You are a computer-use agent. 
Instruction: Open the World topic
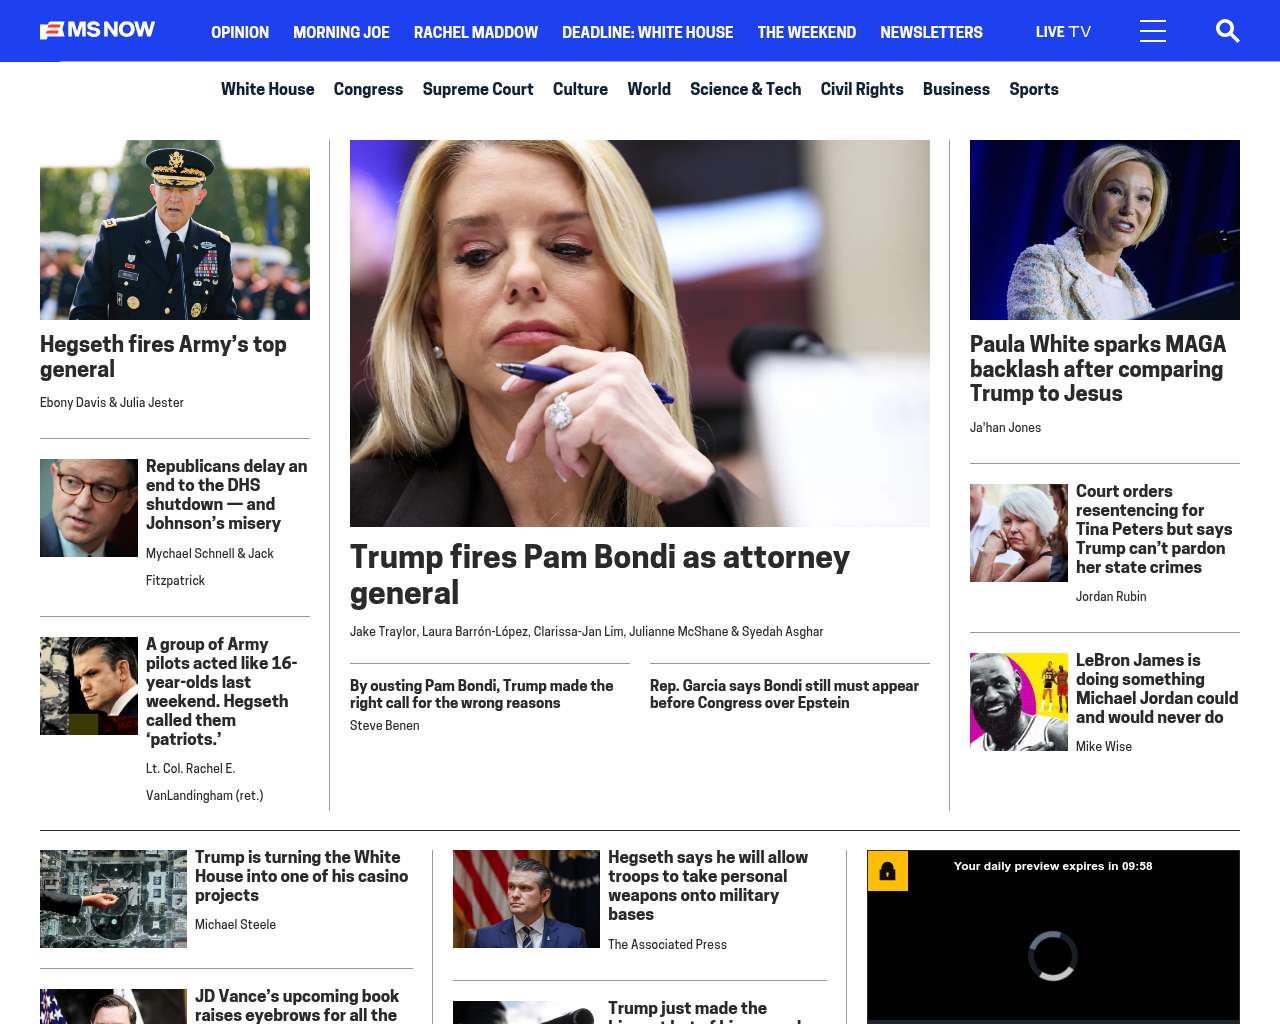point(649,89)
